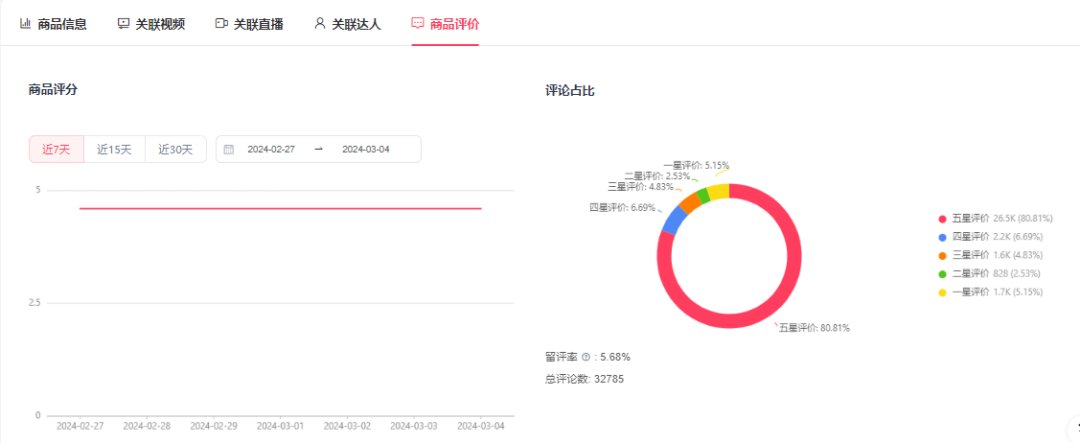The height and width of the screenshot is (443, 1080).
Task: Select the 商品评价 tab
Action: pos(445,24)
